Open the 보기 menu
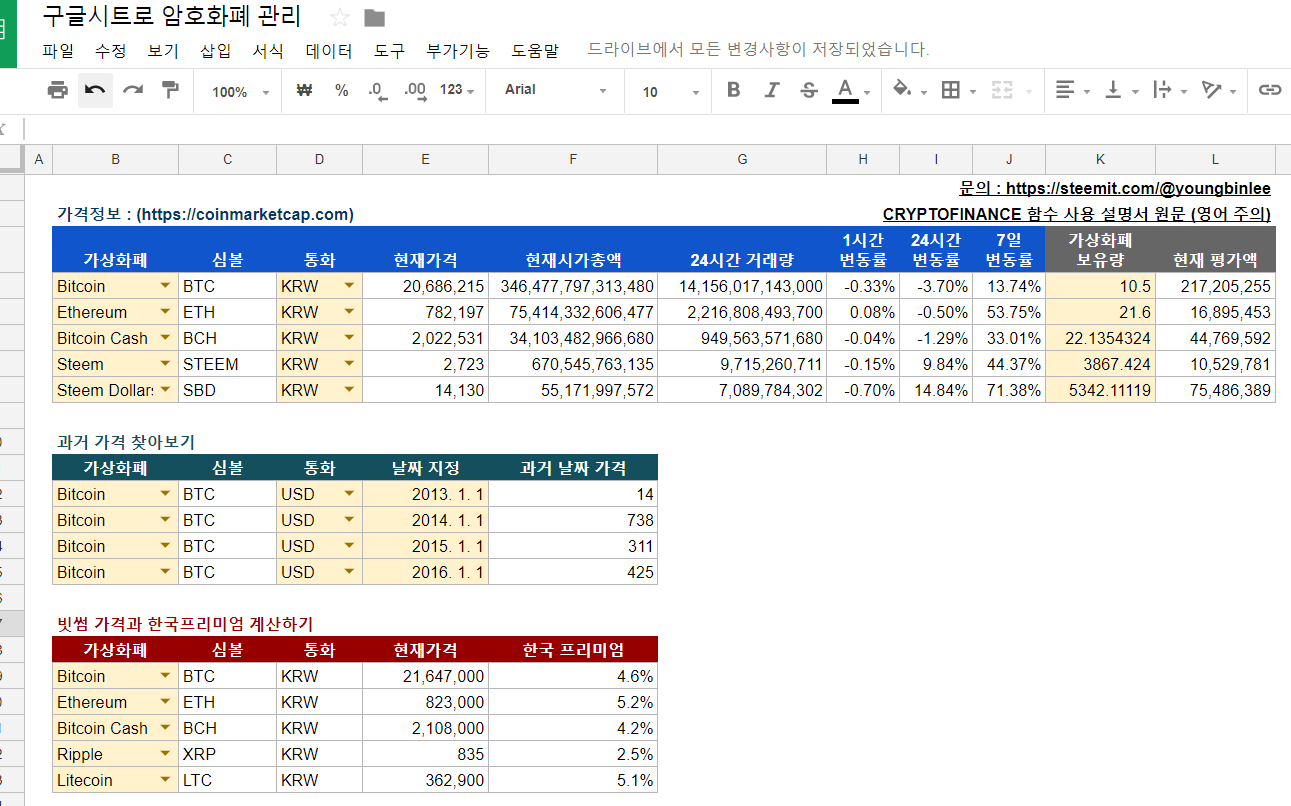1291x806 pixels. point(163,50)
